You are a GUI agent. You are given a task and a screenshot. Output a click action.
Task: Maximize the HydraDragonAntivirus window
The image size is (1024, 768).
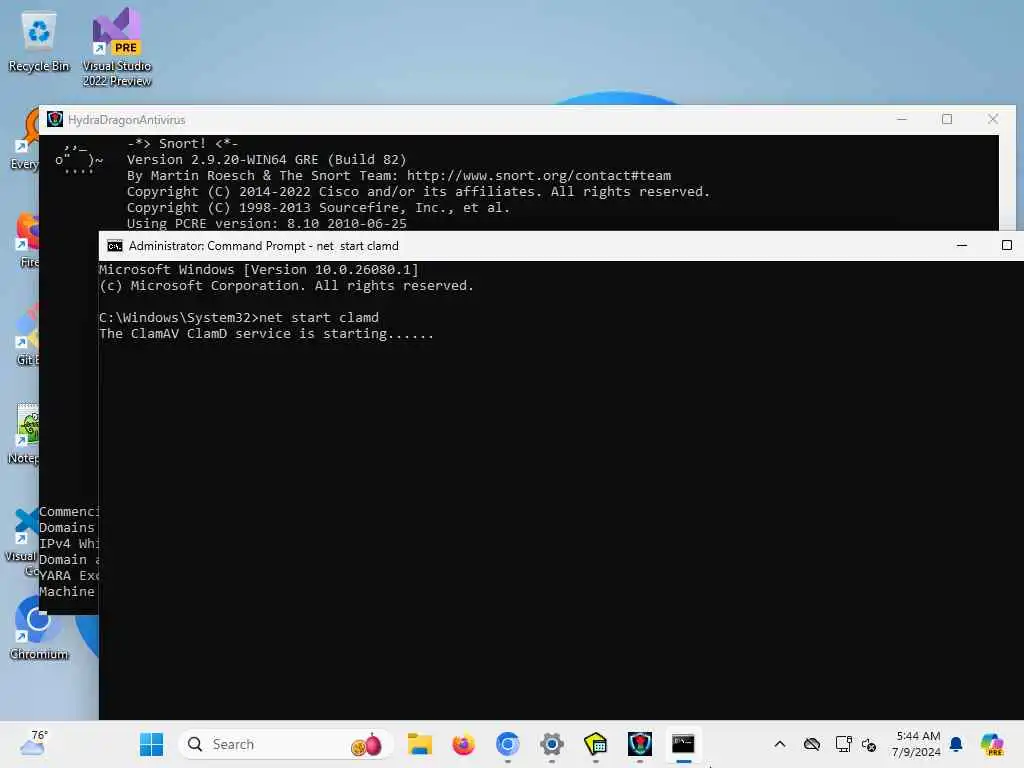pos(947,119)
